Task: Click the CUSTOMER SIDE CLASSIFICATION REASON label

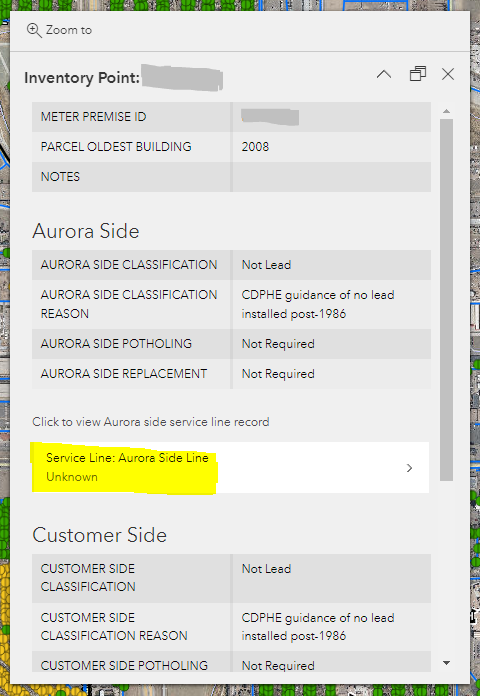Action: point(114,626)
